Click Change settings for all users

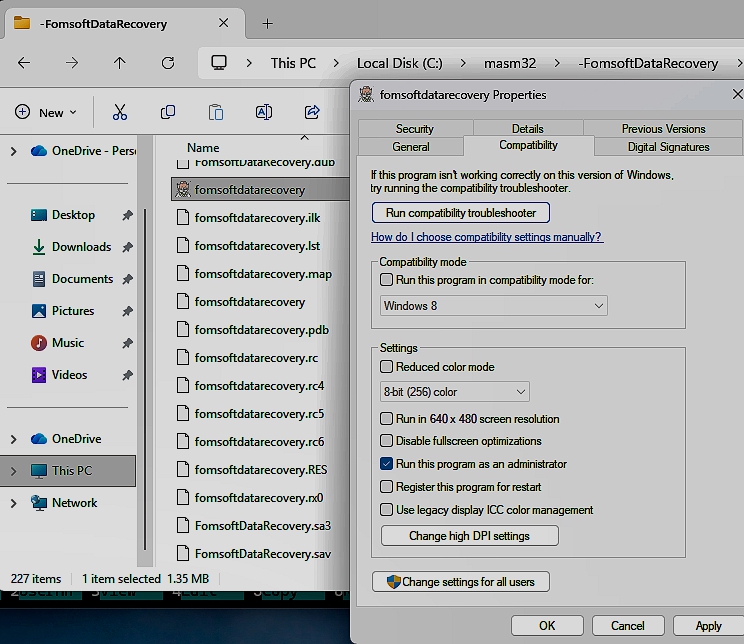point(461,582)
